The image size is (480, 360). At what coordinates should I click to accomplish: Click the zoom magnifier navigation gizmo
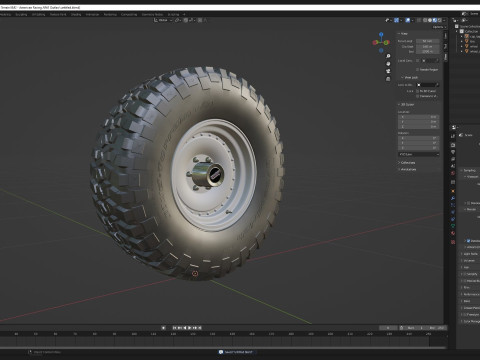point(388,56)
